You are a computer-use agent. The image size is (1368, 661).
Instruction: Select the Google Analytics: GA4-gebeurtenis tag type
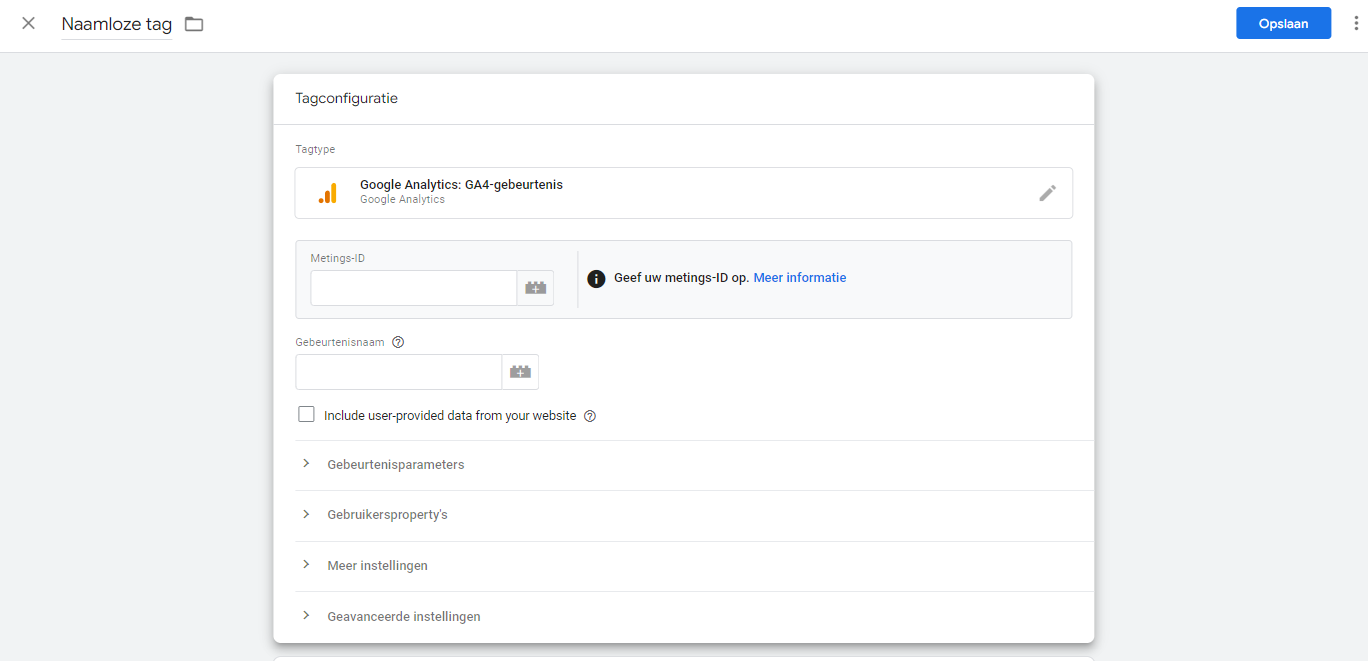(x=683, y=193)
